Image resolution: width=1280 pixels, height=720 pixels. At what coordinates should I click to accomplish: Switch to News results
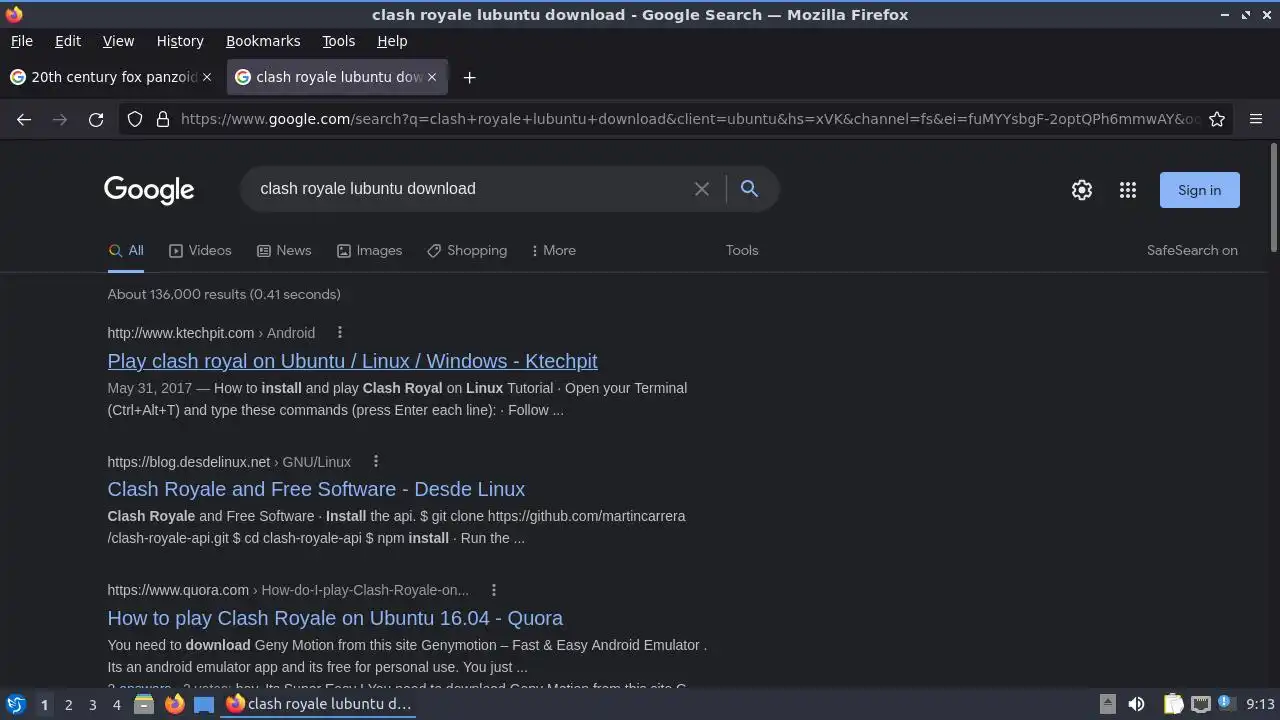[x=284, y=251]
